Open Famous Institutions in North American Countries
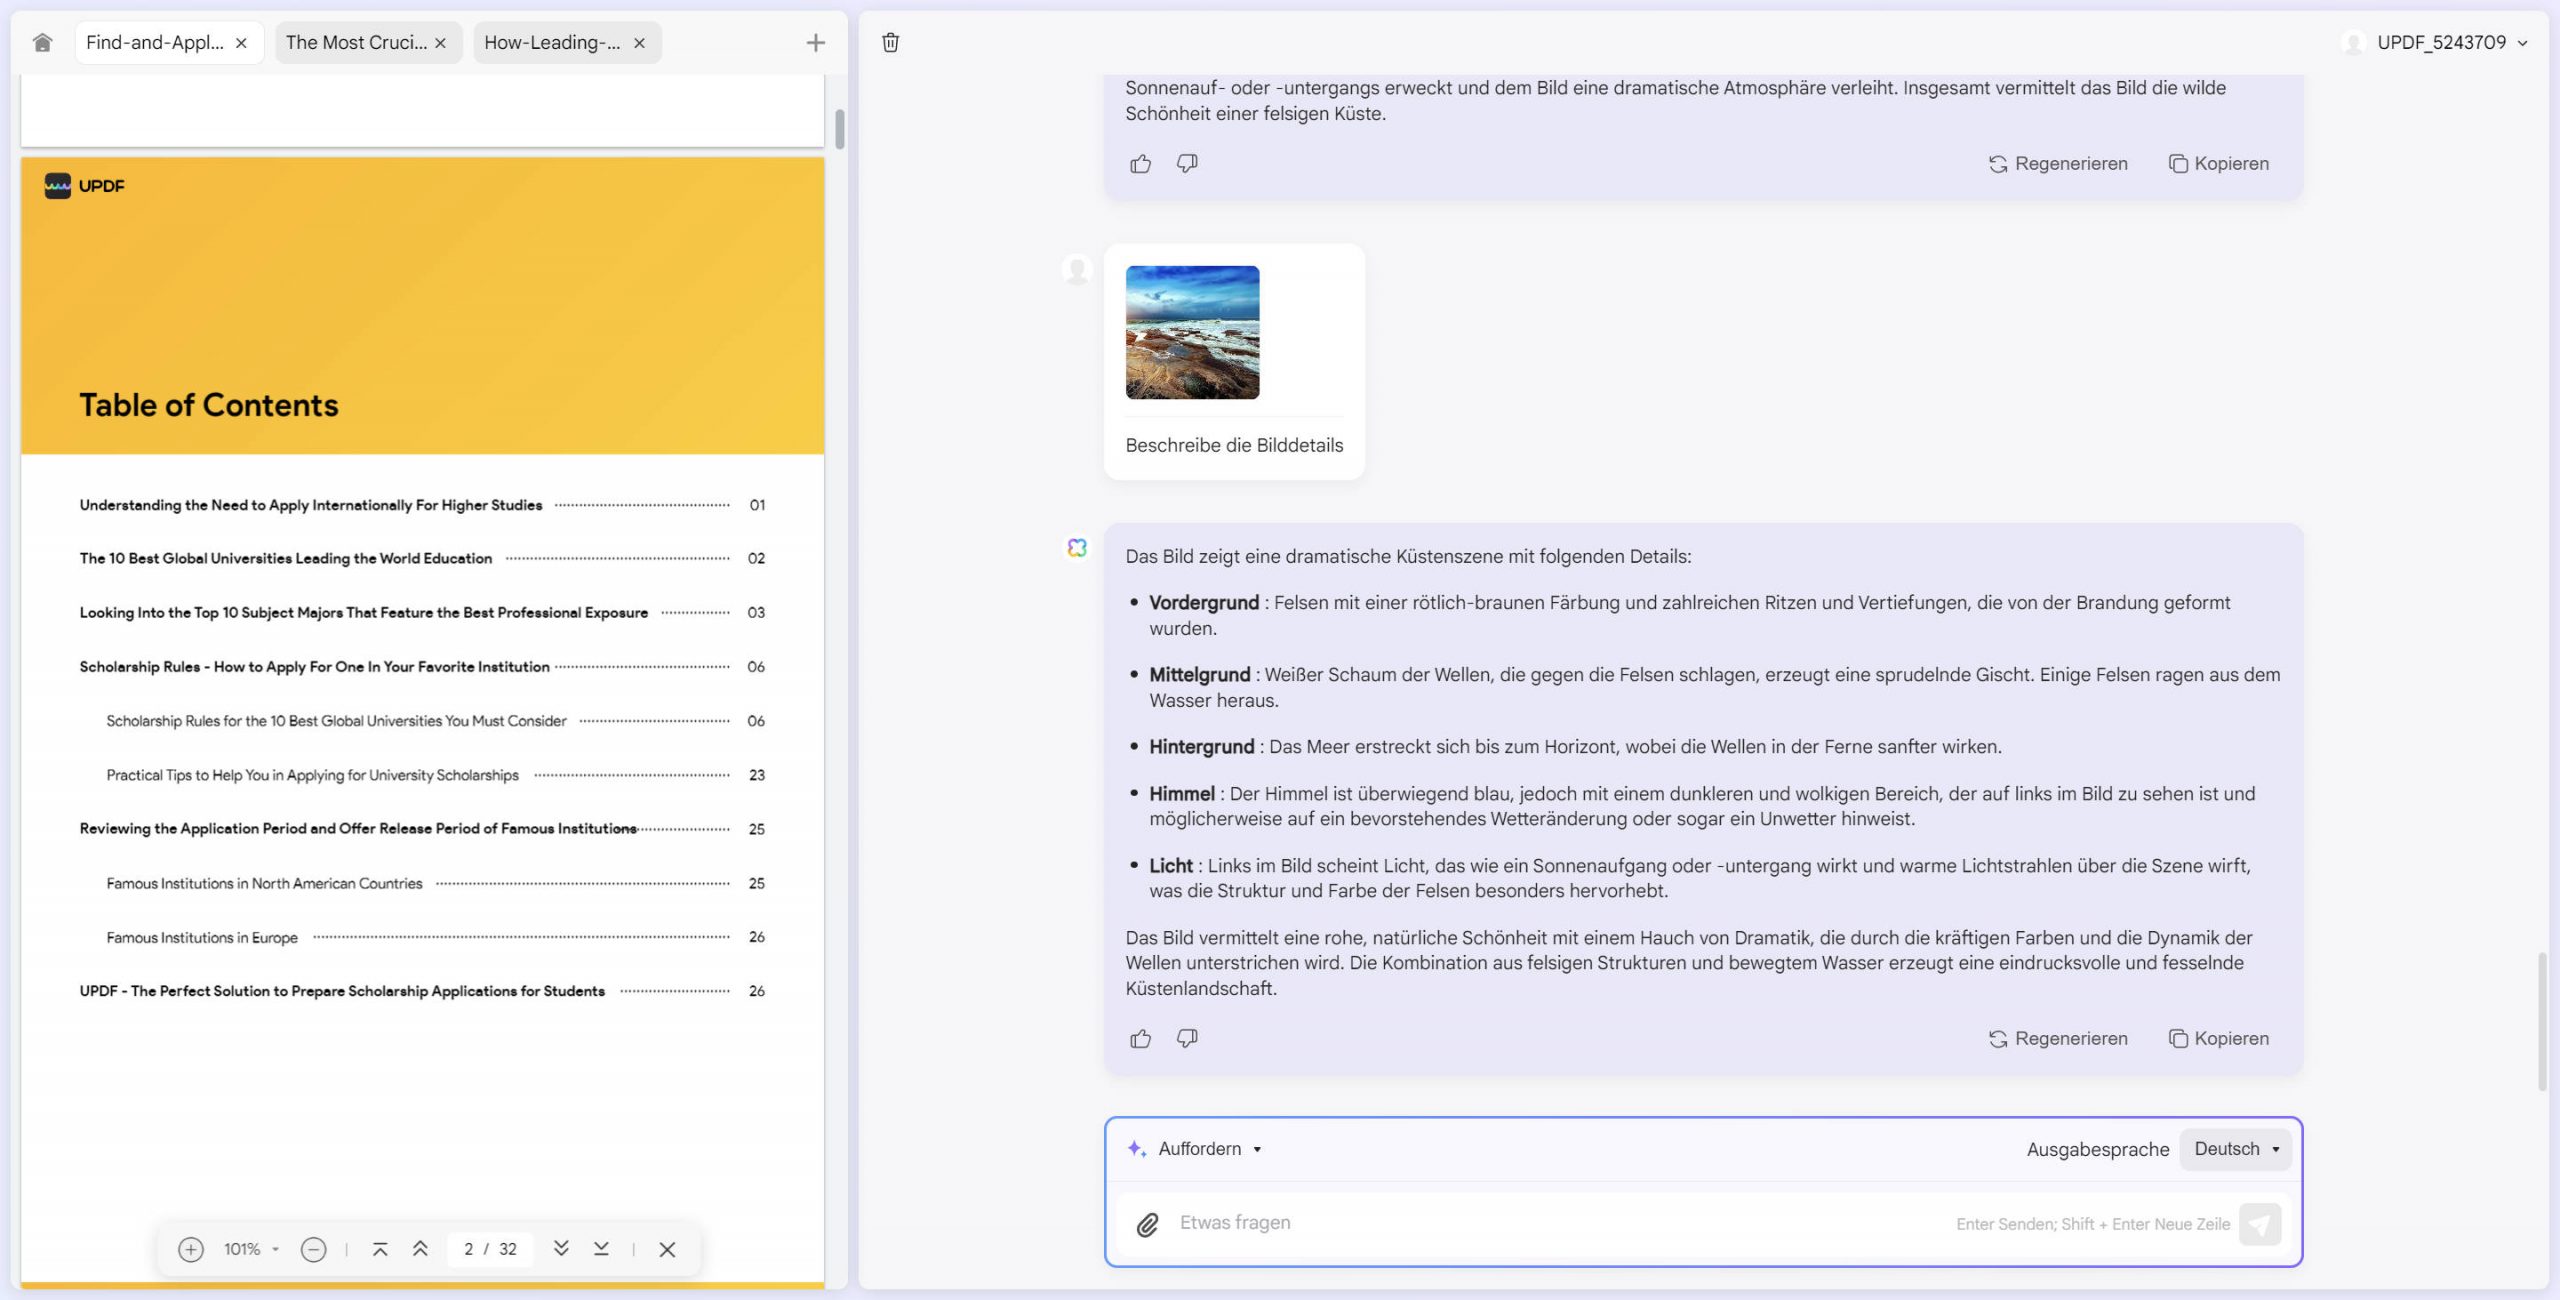Image resolution: width=2560 pixels, height=1300 pixels. tap(435, 884)
